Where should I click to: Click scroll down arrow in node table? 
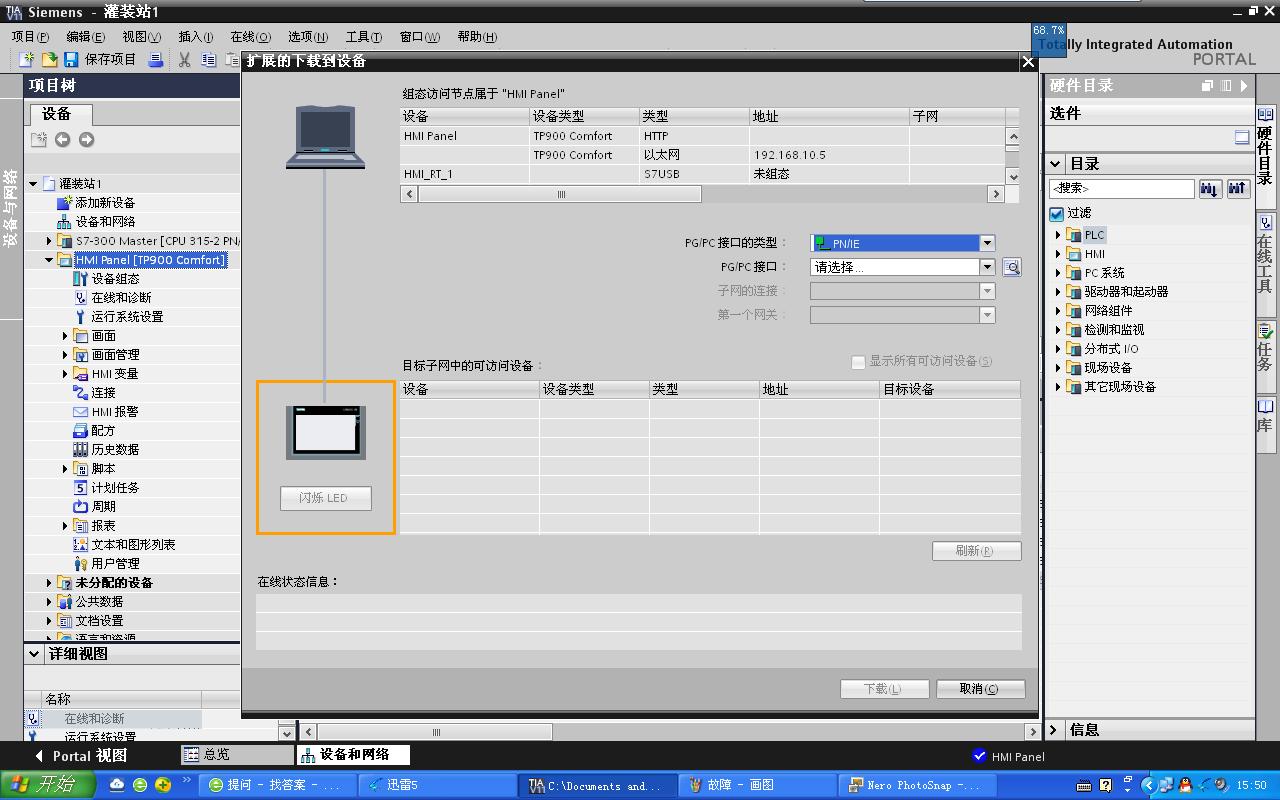click(1012, 176)
